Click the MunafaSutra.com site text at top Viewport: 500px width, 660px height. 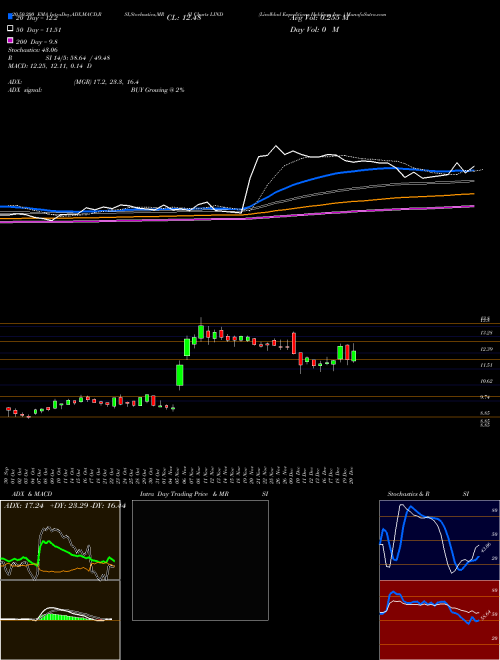364,14
